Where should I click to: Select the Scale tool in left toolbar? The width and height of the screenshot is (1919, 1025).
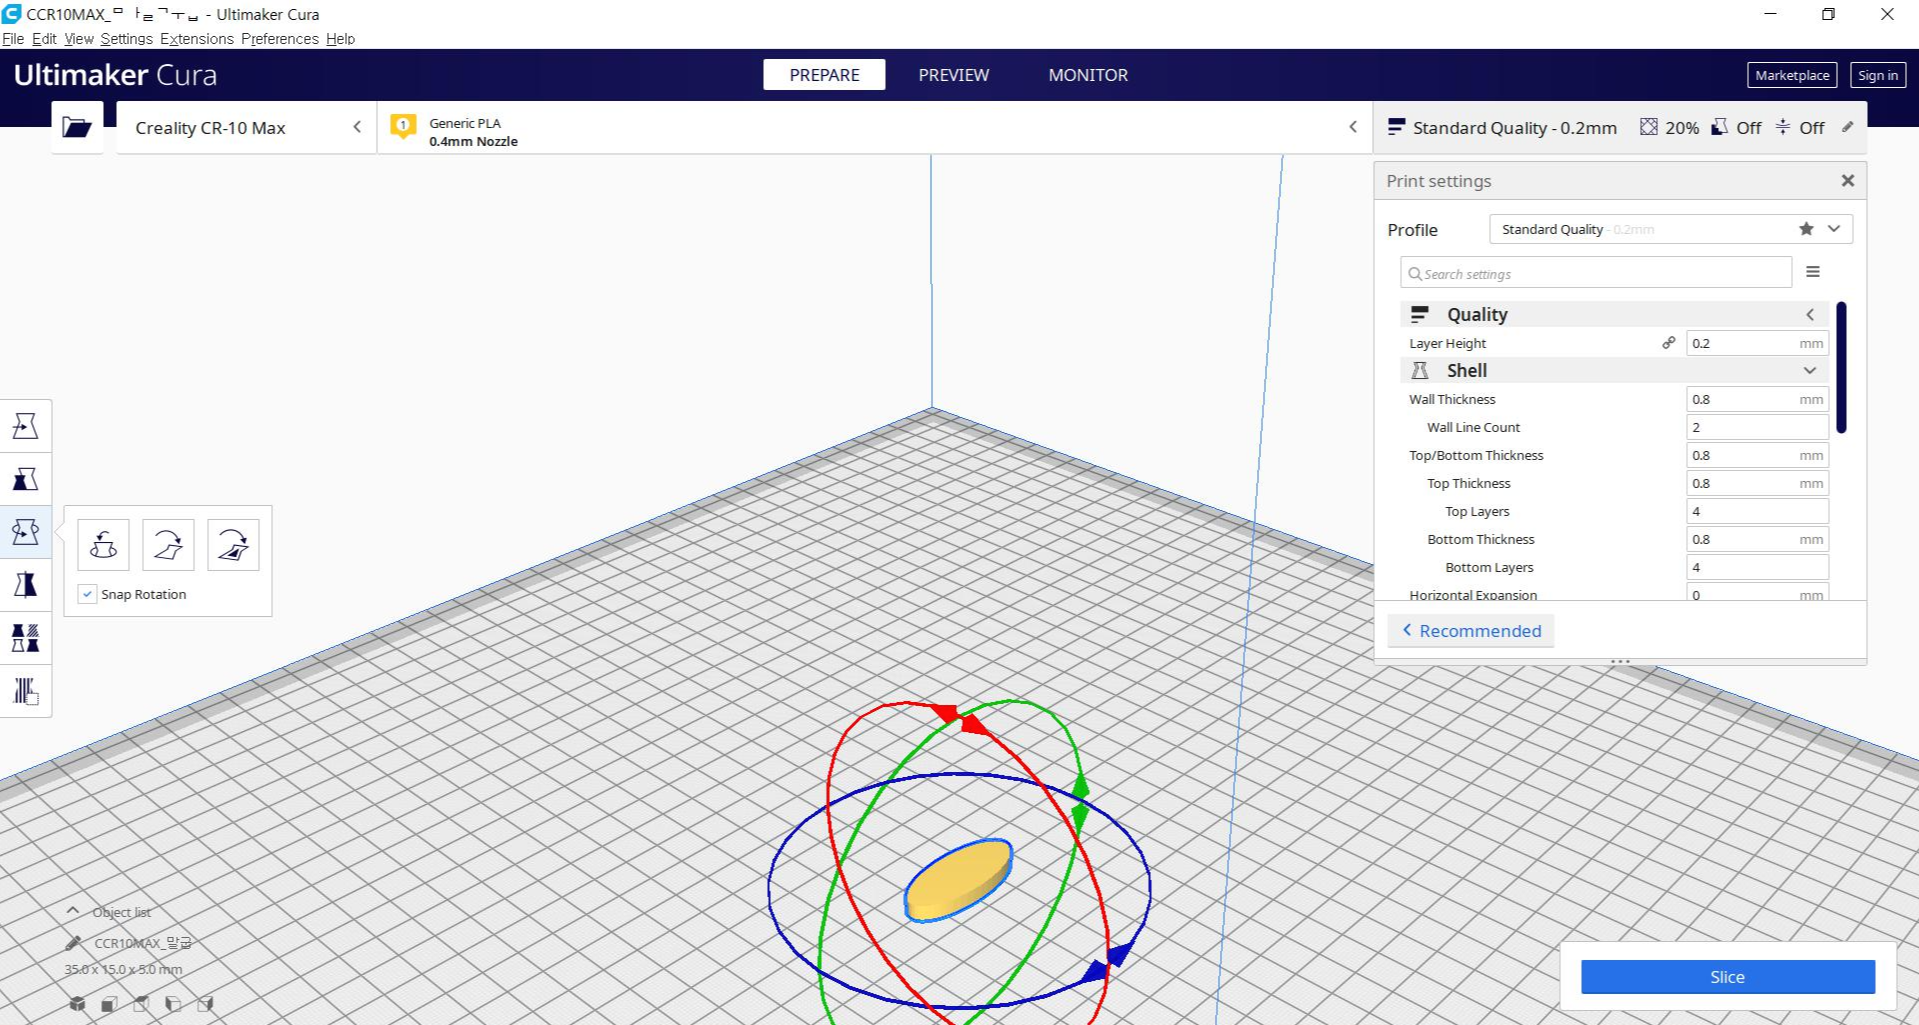pos(25,479)
